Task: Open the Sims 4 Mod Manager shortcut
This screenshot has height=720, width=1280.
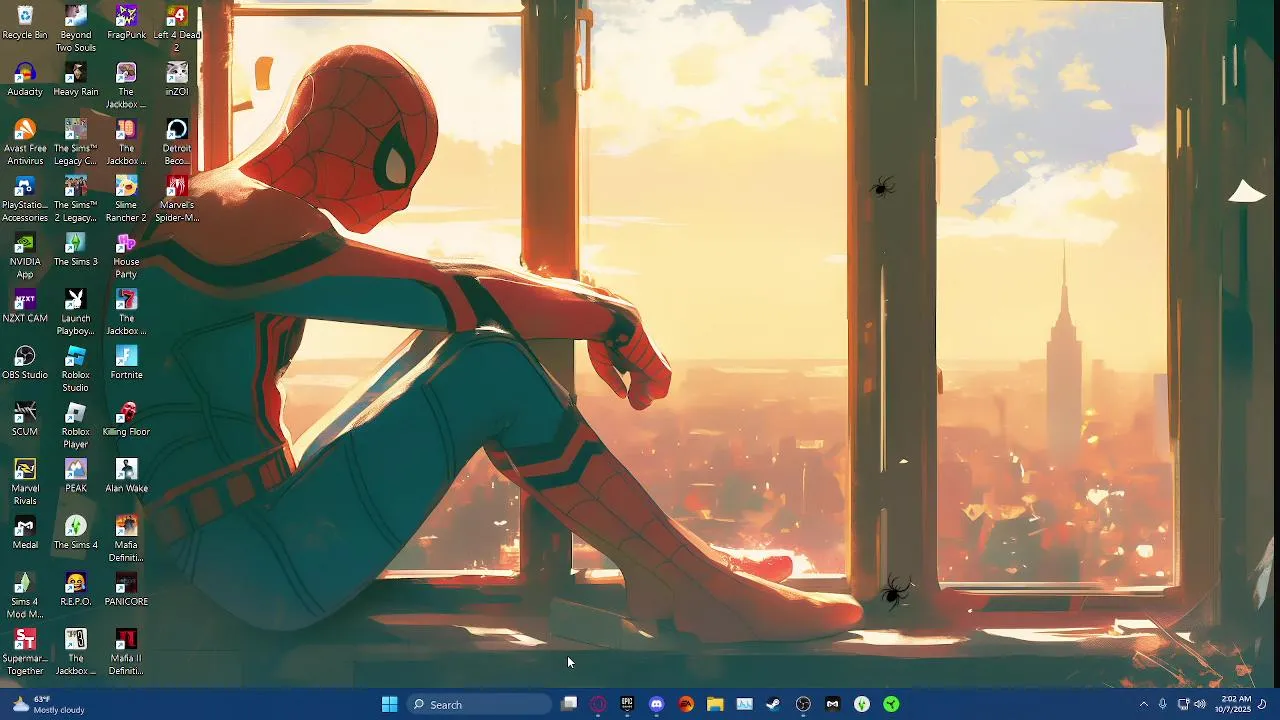Action: click(x=25, y=596)
